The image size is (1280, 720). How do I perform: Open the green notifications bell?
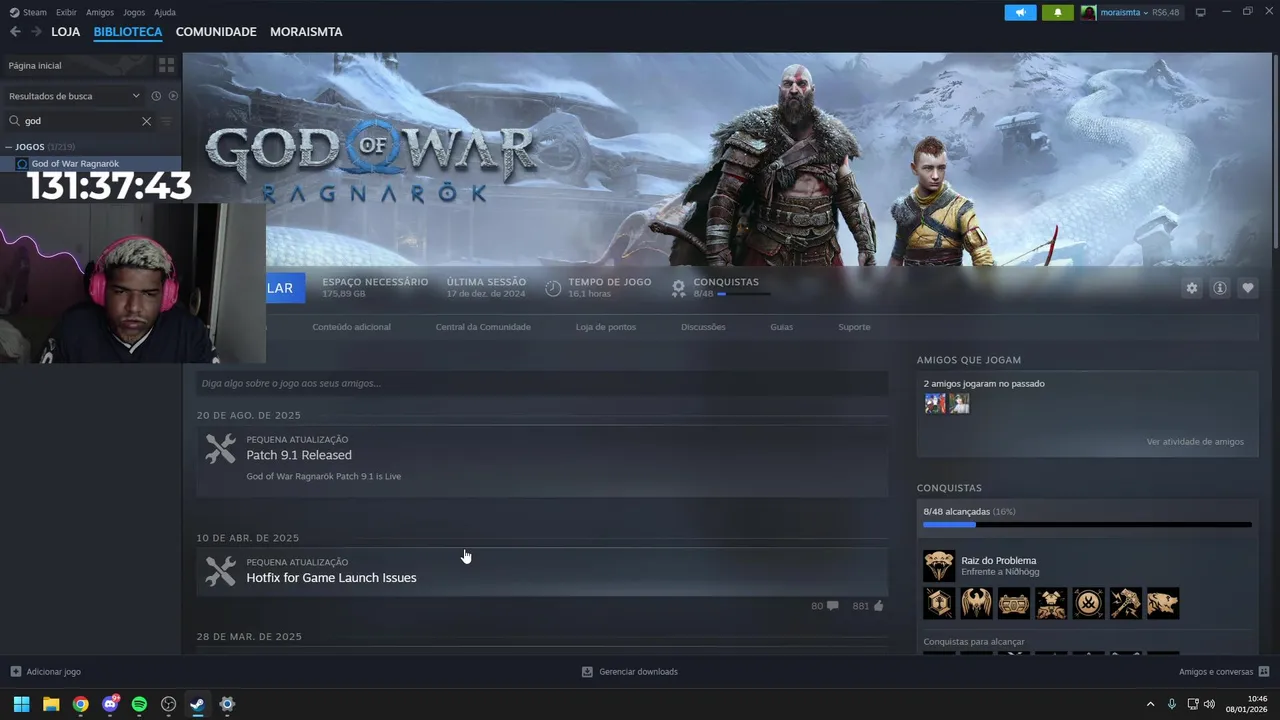click(x=1058, y=13)
